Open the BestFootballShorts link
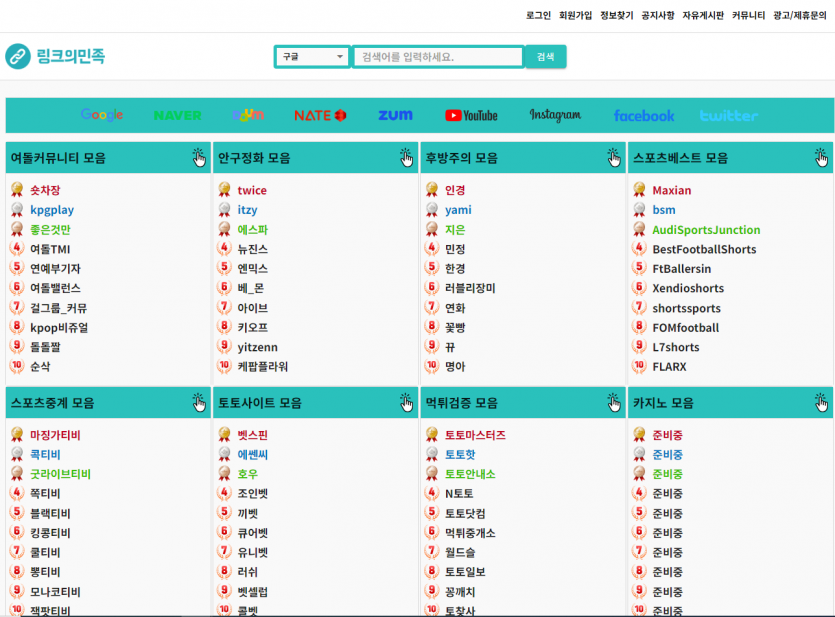 [x=704, y=249]
